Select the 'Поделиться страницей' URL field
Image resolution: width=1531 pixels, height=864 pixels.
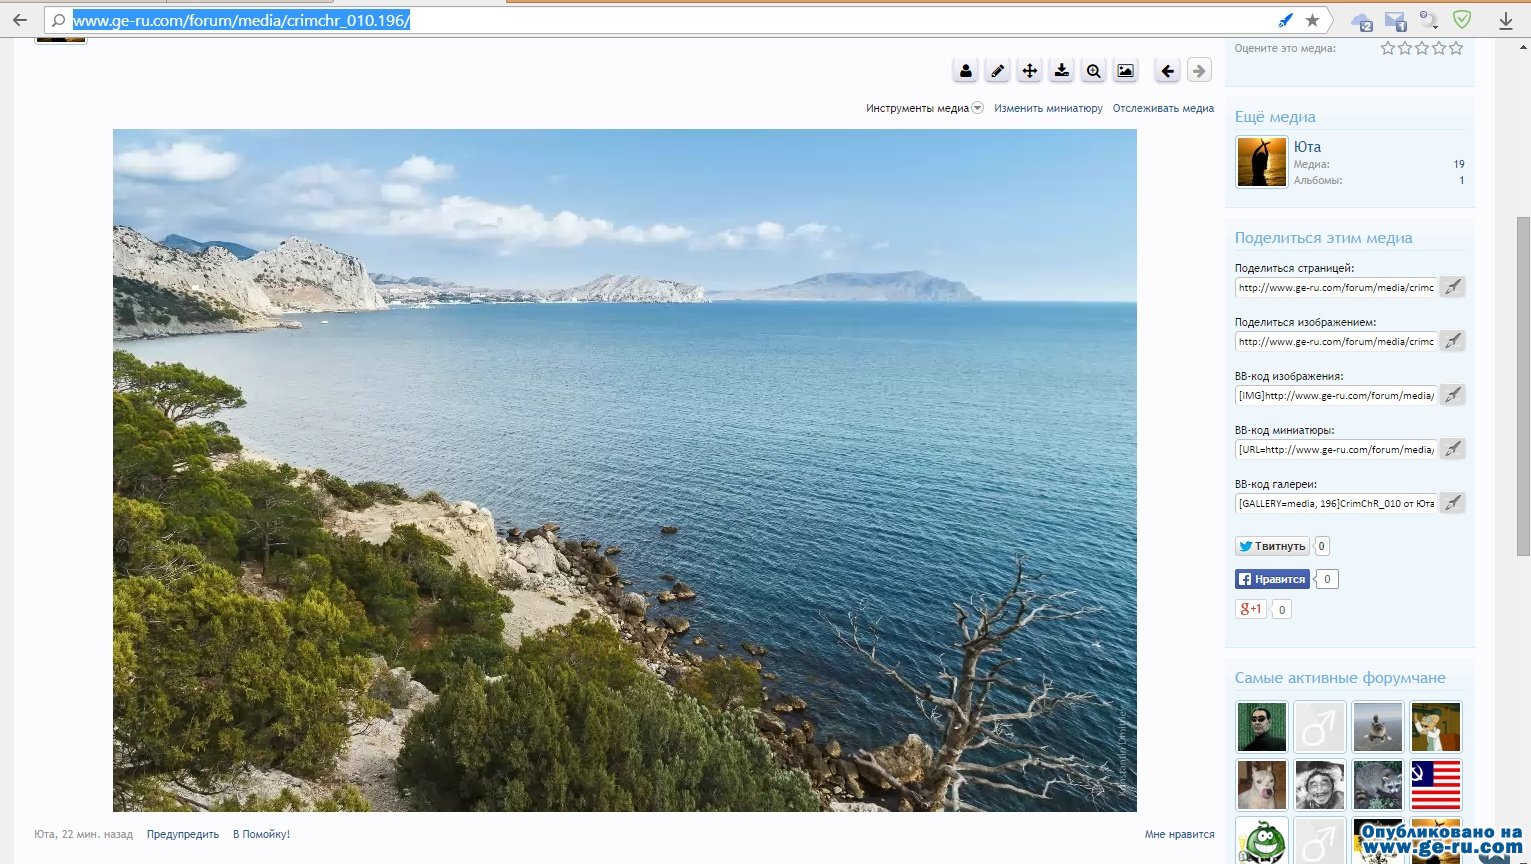[1336, 287]
